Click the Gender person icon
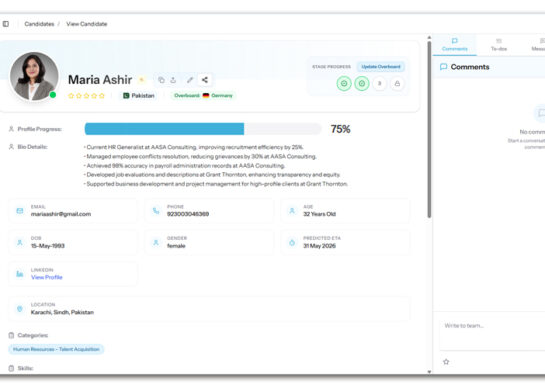This screenshot has height=388, width=545. (156, 242)
